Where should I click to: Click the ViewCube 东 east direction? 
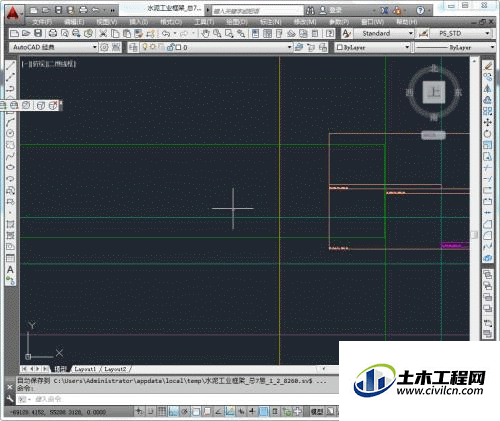458,92
